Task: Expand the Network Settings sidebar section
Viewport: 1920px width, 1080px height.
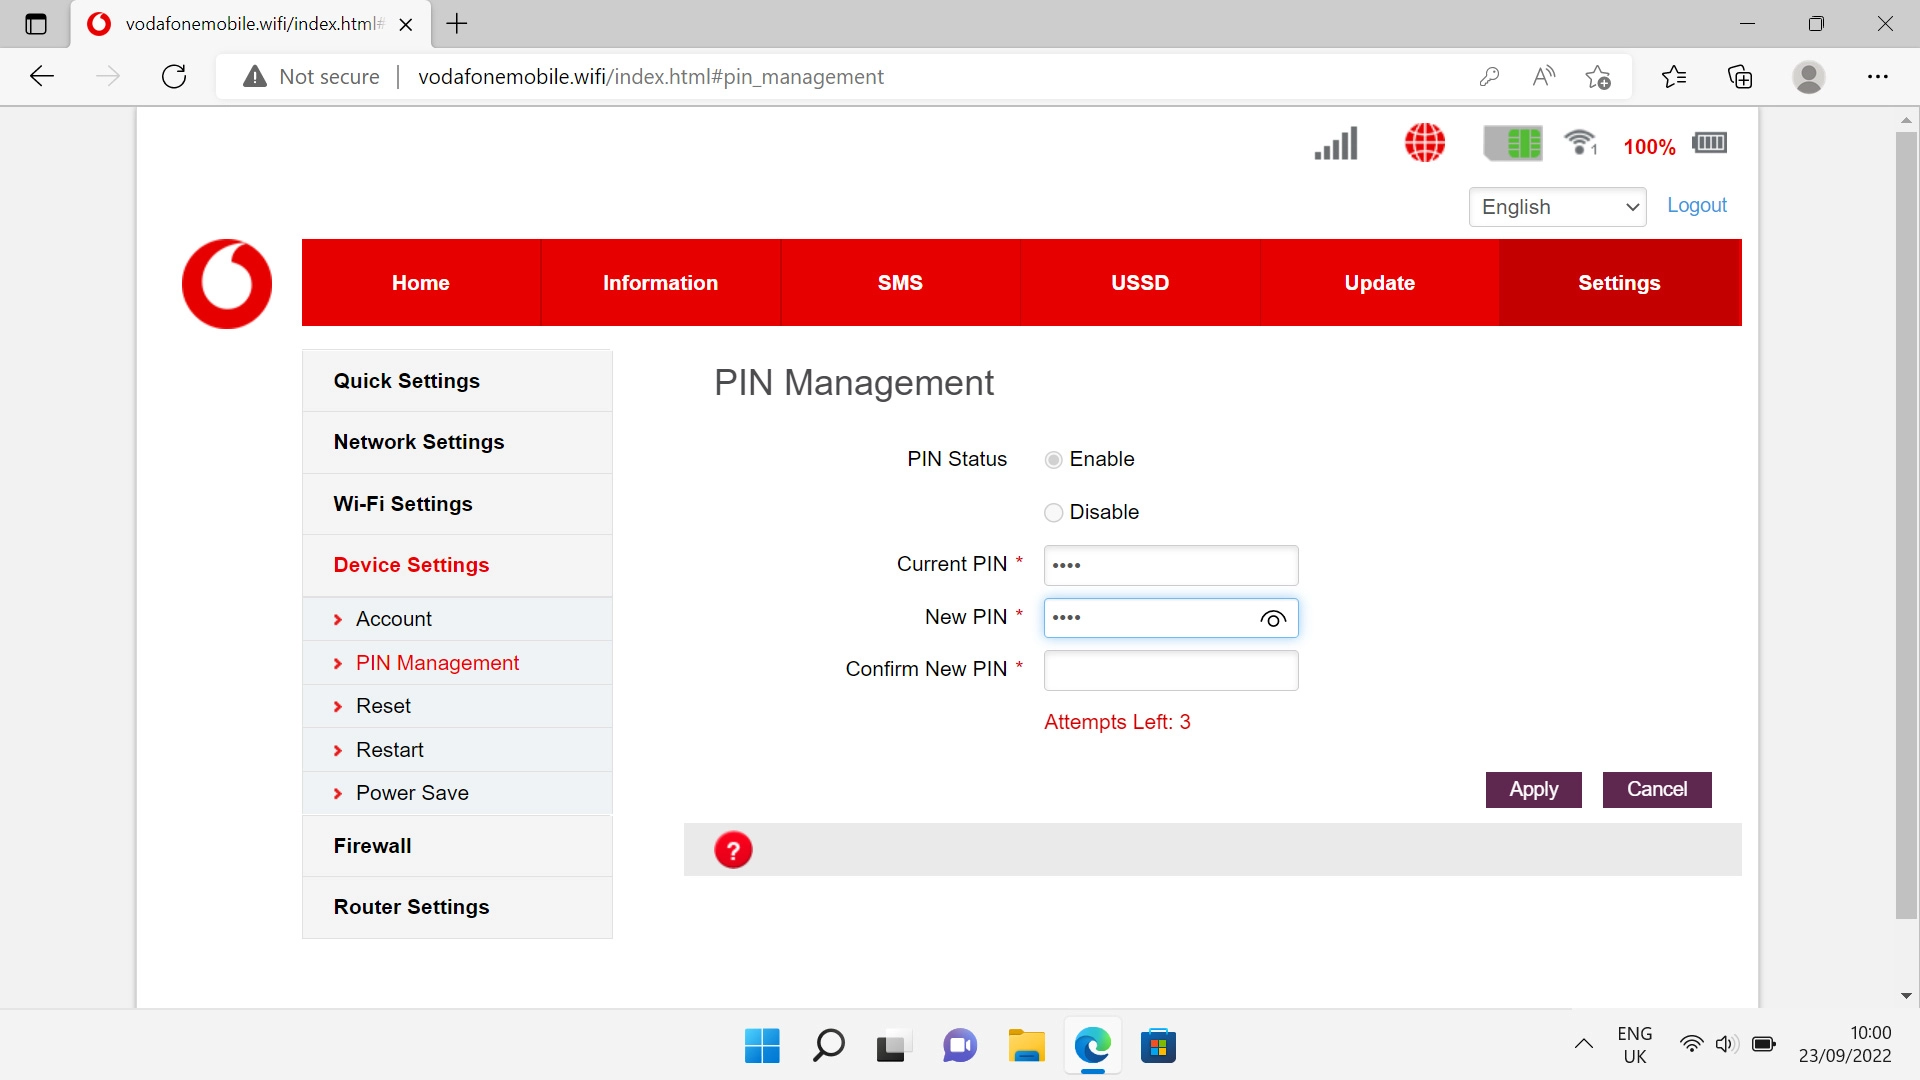Action: click(x=419, y=442)
